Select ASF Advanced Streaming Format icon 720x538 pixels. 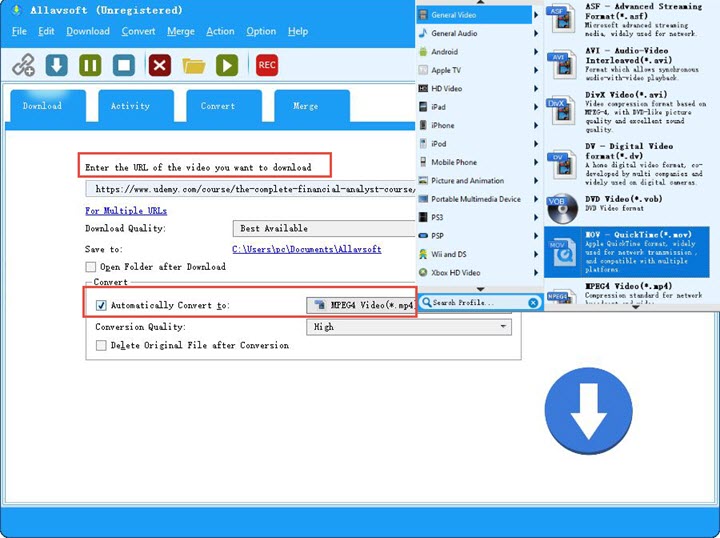pos(561,18)
